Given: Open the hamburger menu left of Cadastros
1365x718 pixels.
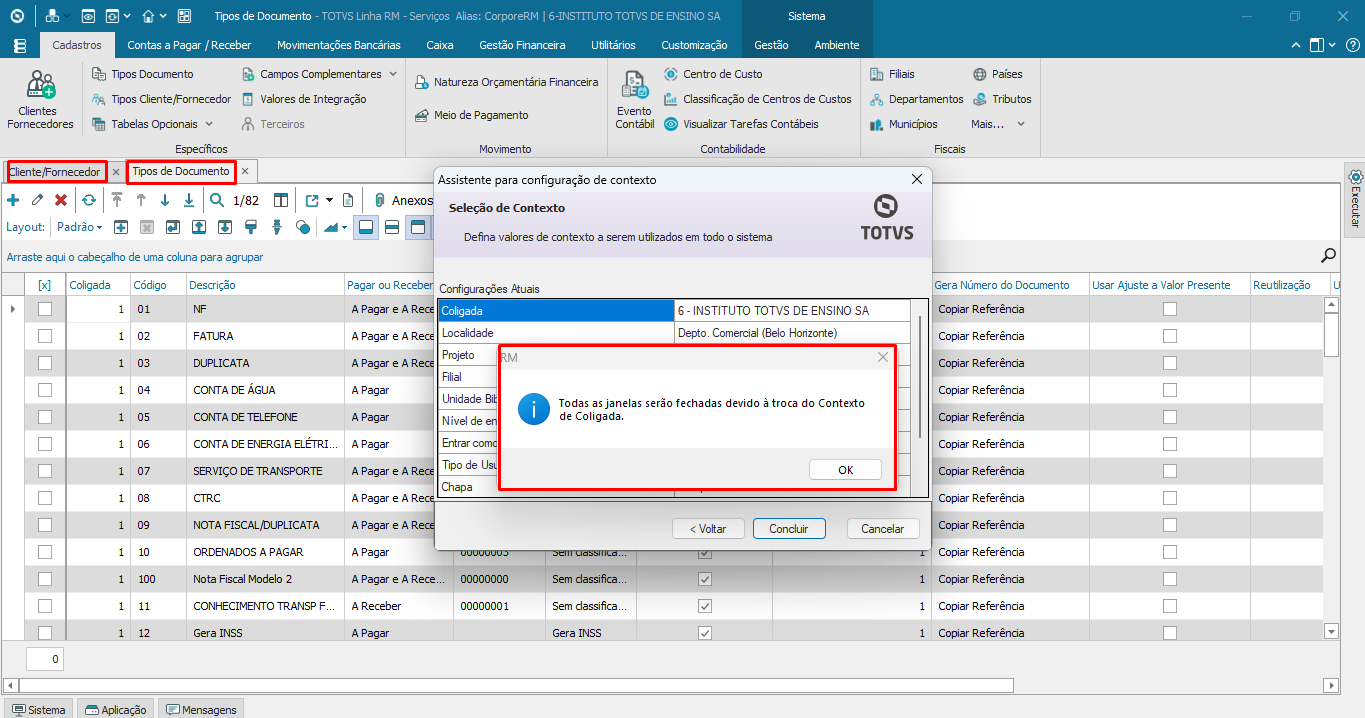Looking at the screenshot, I should [20, 45].
